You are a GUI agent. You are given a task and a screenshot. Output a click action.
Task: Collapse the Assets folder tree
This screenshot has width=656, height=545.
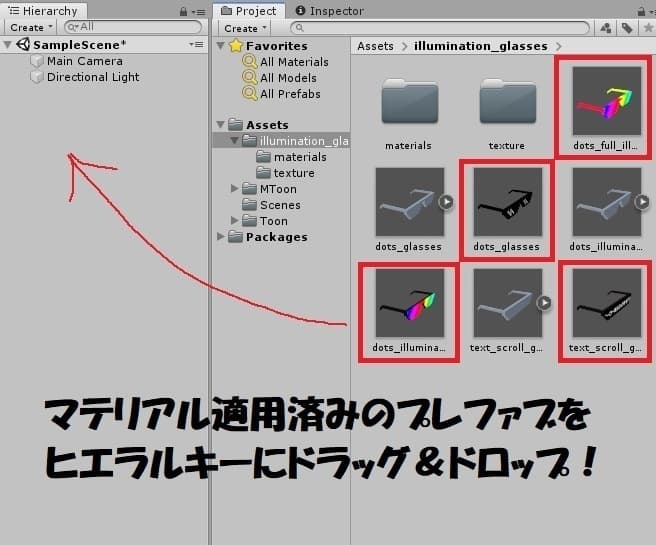pos(220,125)
